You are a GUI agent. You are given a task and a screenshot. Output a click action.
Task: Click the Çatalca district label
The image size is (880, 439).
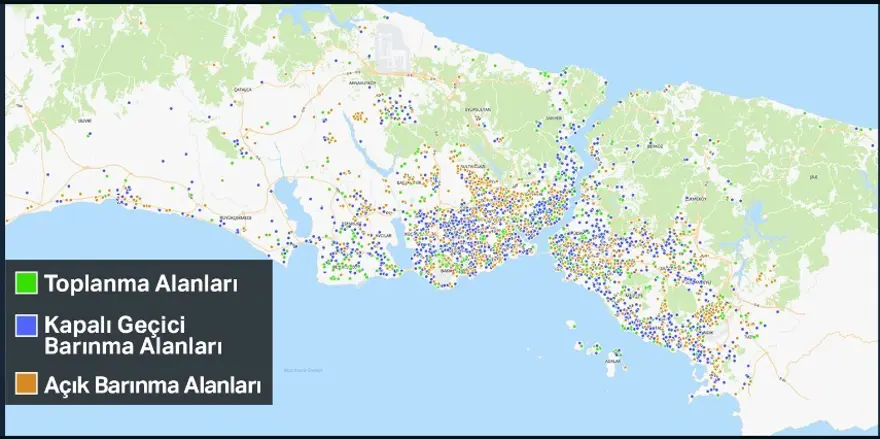243,87
